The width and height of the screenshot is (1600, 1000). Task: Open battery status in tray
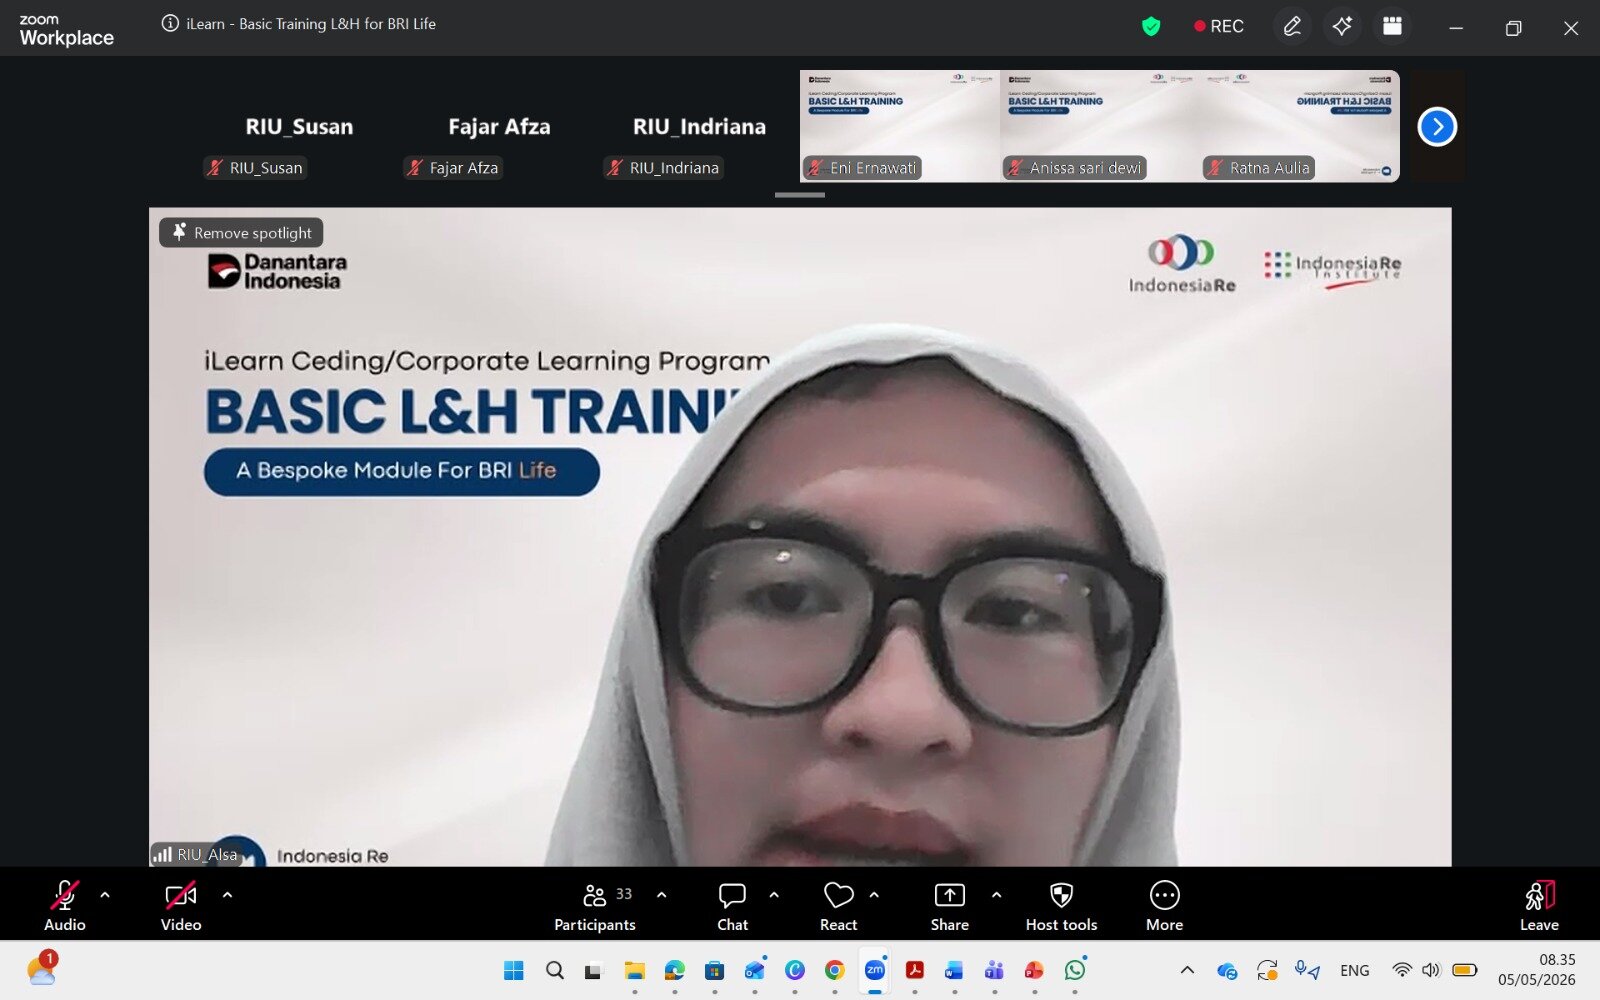pos(1465,970)
